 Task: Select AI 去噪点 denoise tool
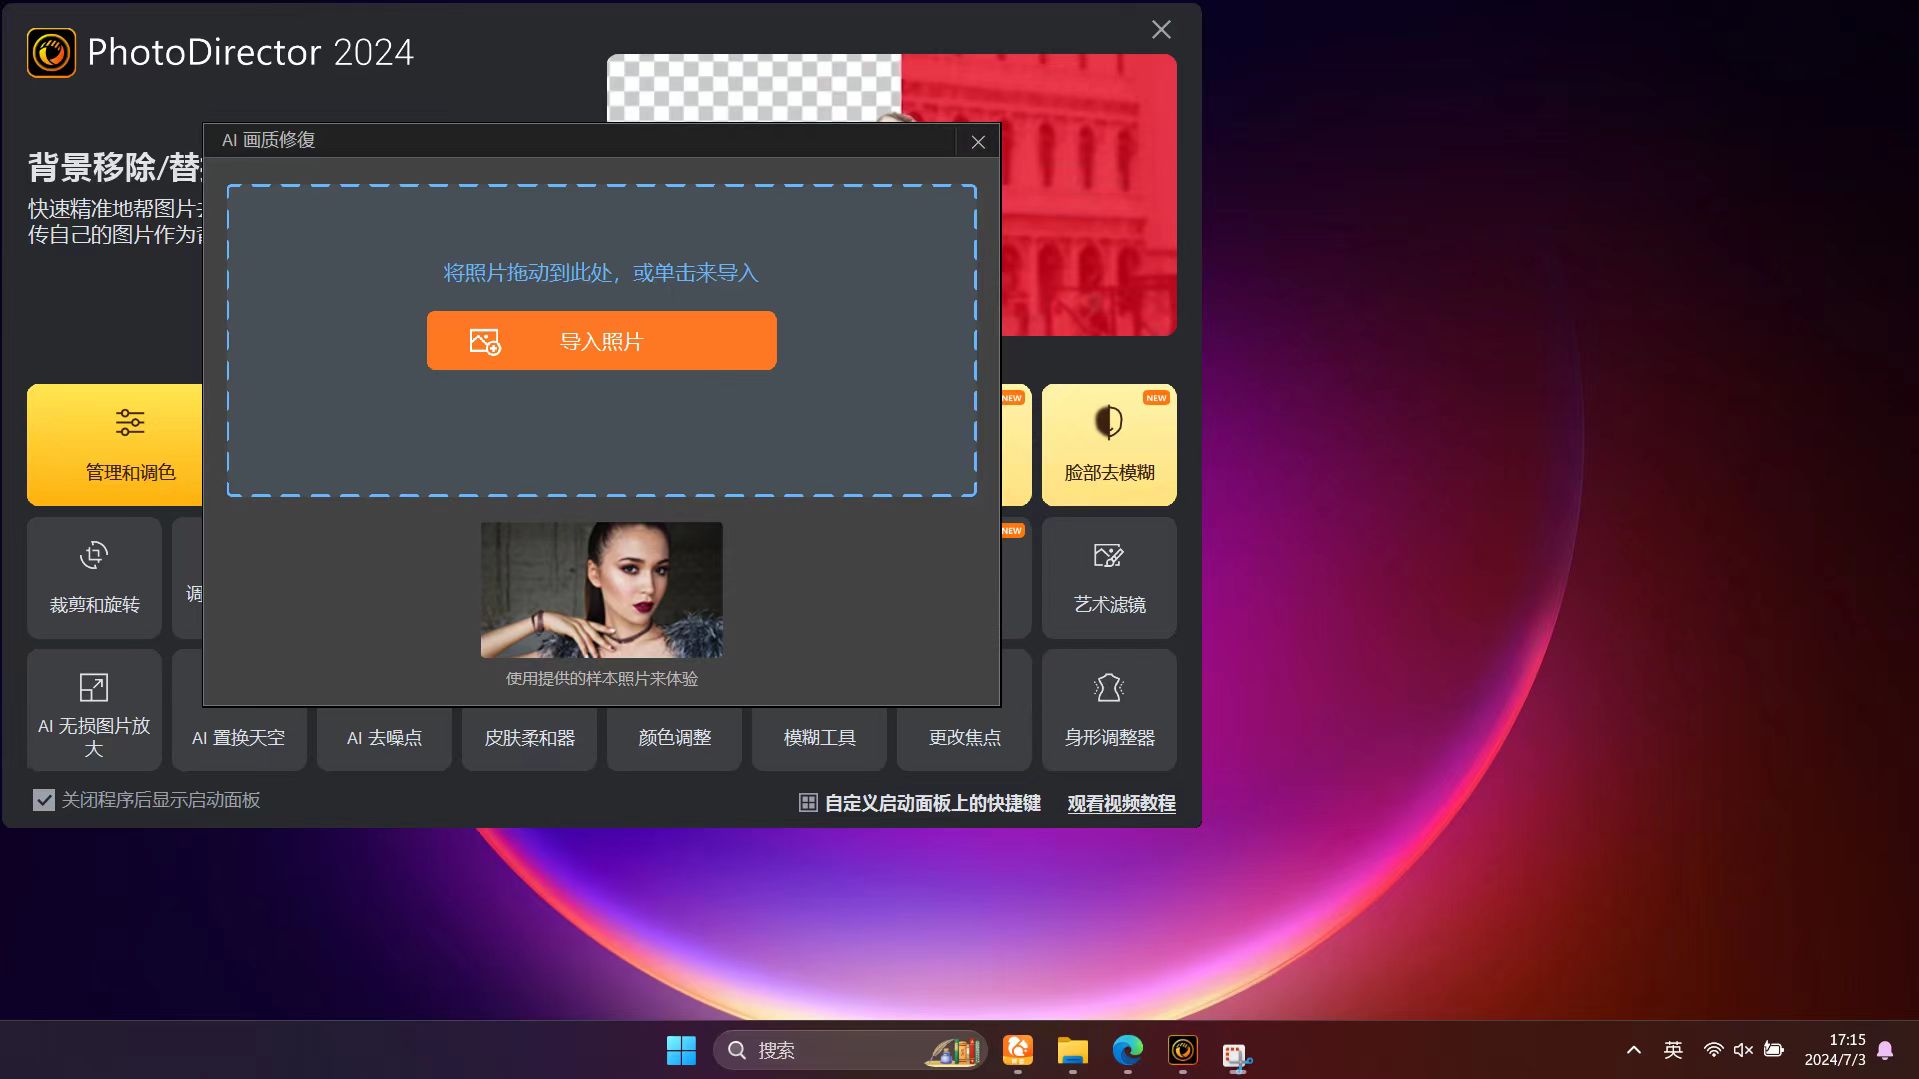coord(384,738)
